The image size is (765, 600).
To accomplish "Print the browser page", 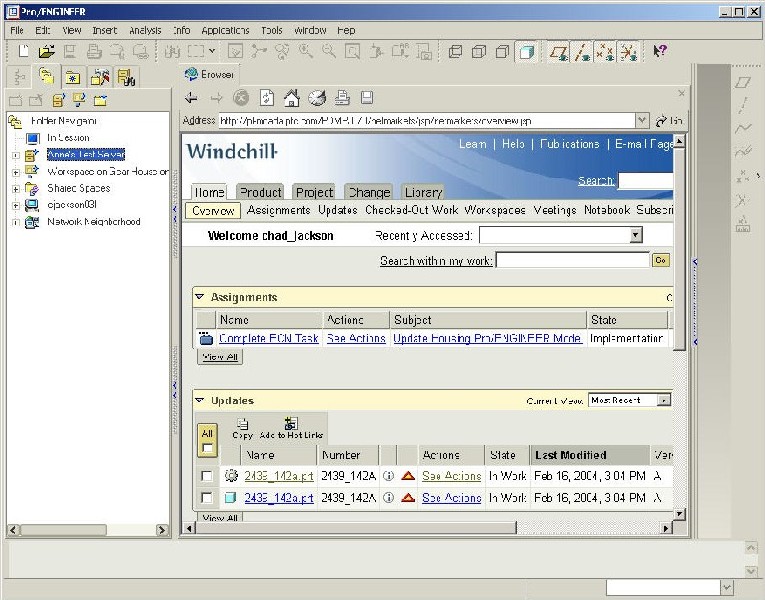I will (342, 98).
